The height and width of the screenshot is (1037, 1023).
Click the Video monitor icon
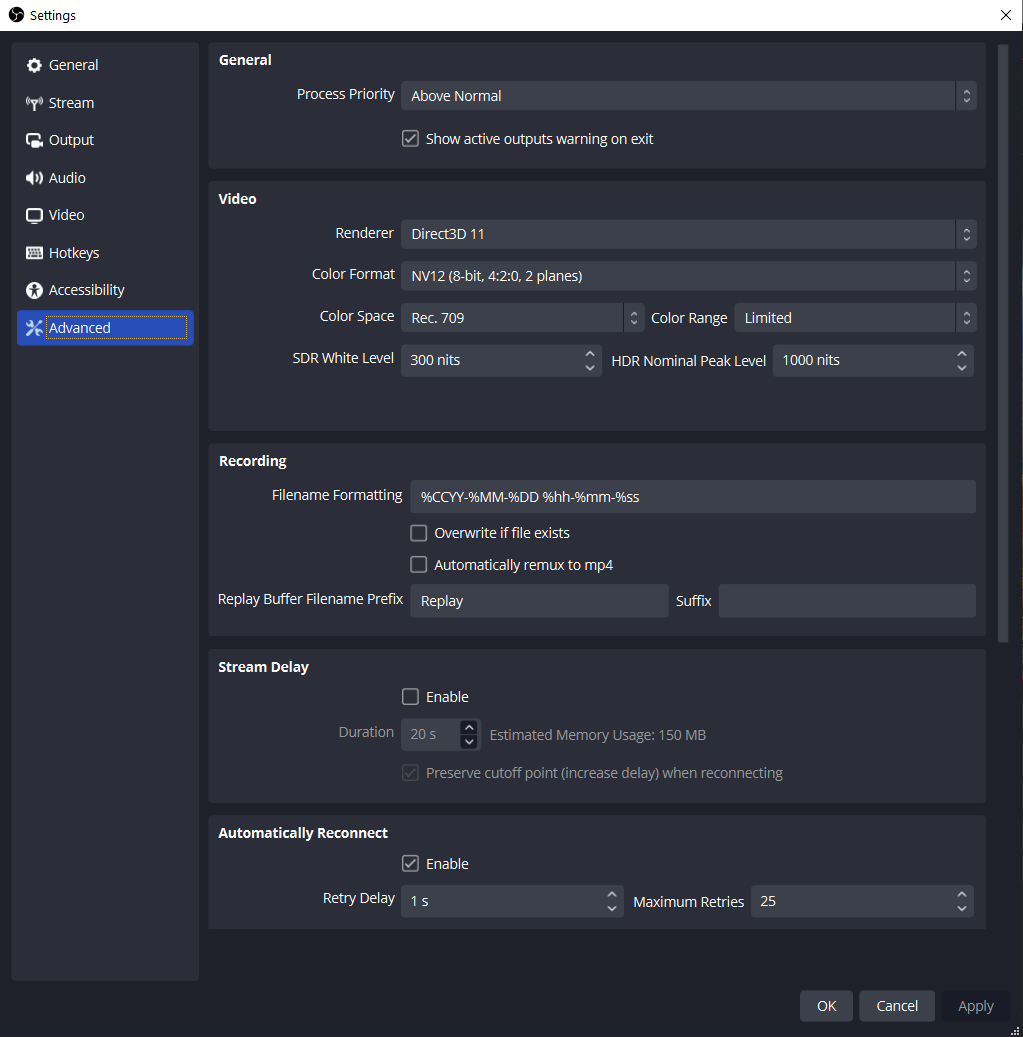pos(34,216)
